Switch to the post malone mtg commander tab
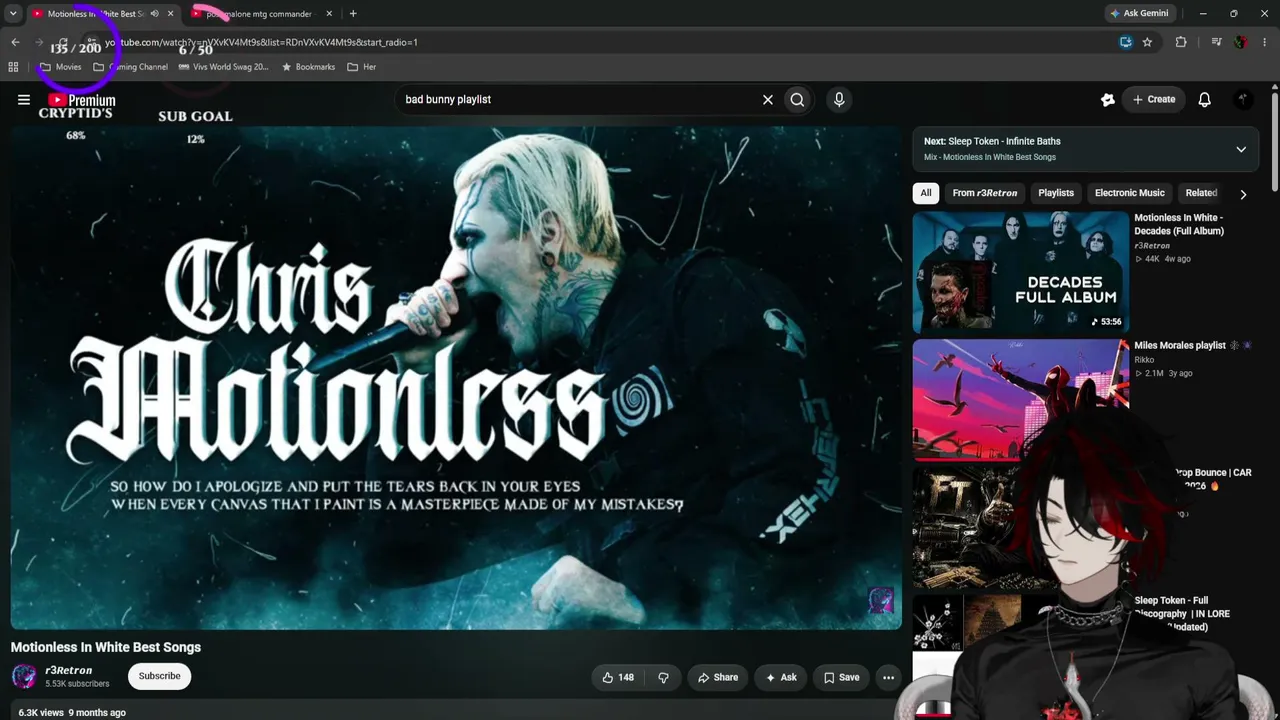The width and height of the screenshot is (1280, 720). click(259, 14)
